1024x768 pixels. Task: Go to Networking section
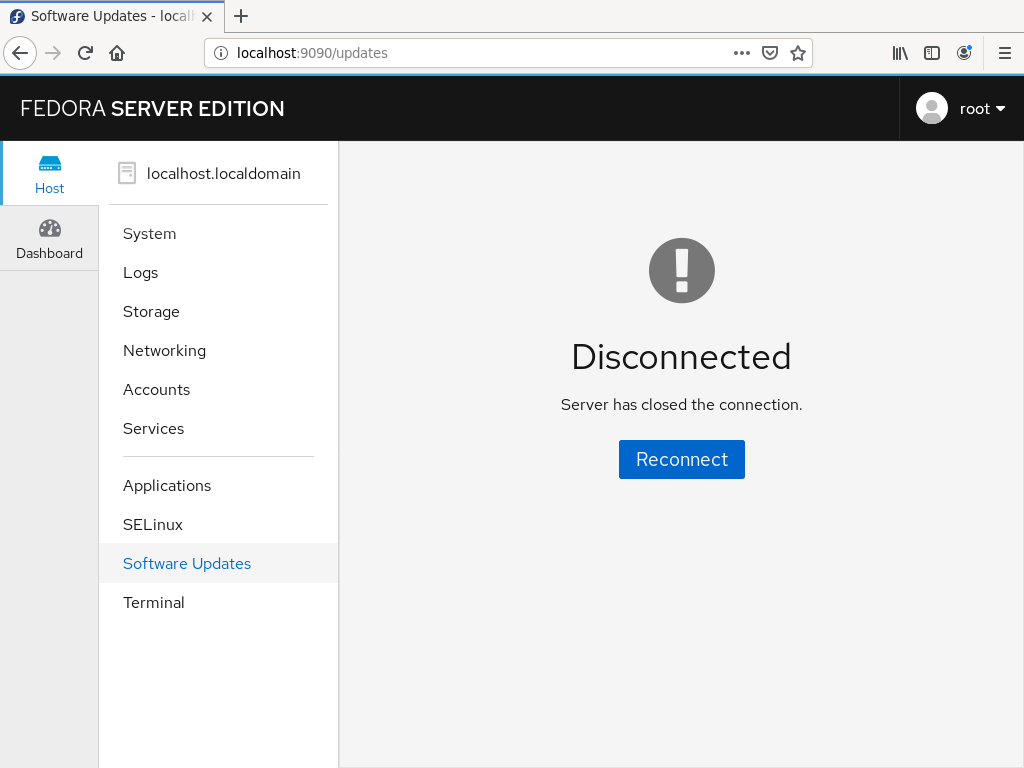(x=165, y=351)
